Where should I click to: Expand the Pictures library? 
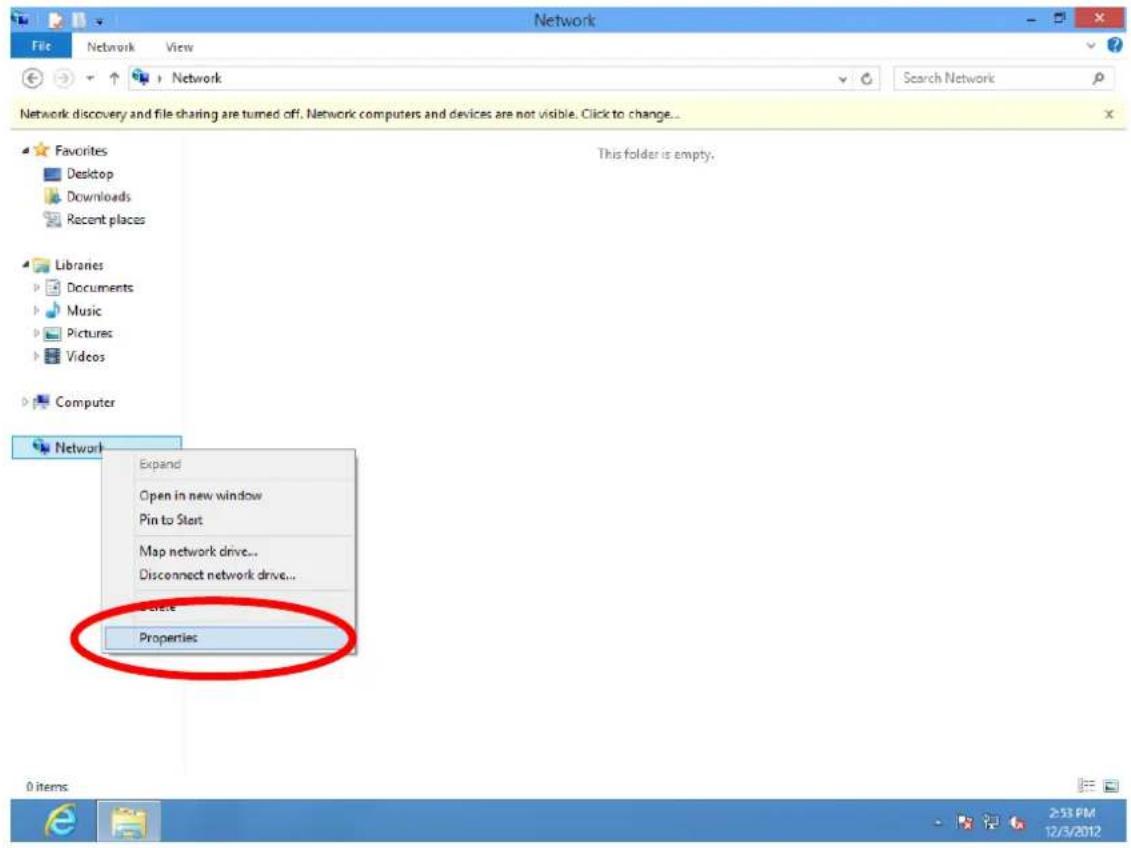[36, 333]
